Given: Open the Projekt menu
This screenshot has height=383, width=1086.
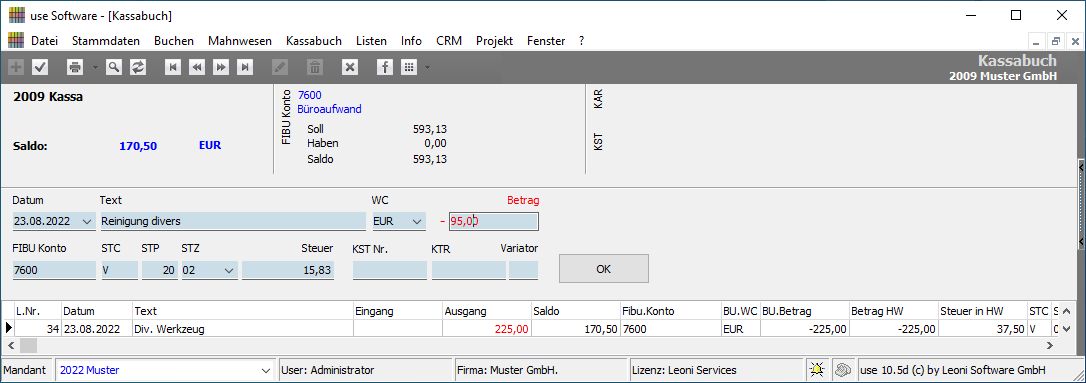Looking at the screenshot, I should tap(495, 41).
